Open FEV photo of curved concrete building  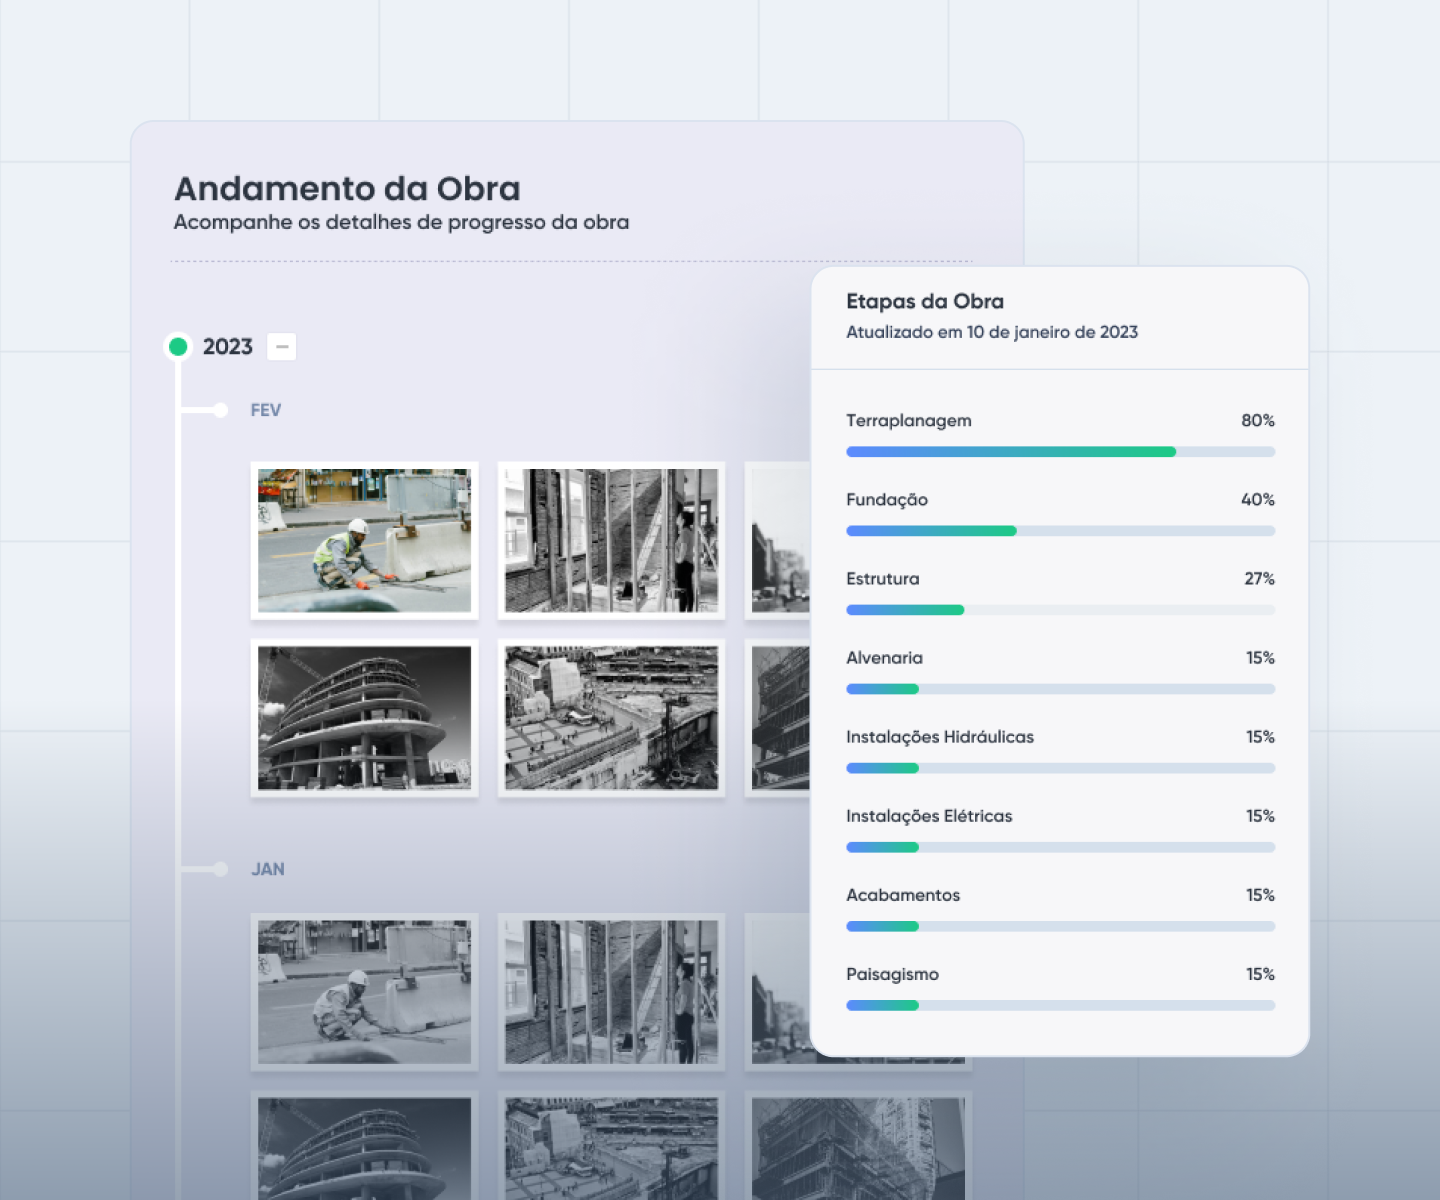364,718
